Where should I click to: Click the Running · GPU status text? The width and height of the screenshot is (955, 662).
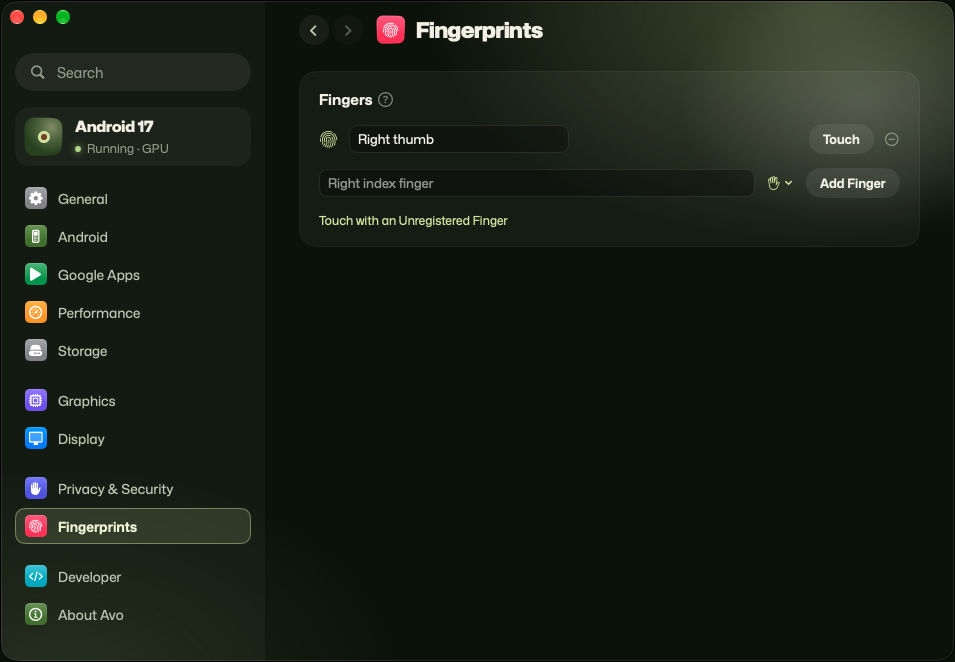[x=127, y=149]
